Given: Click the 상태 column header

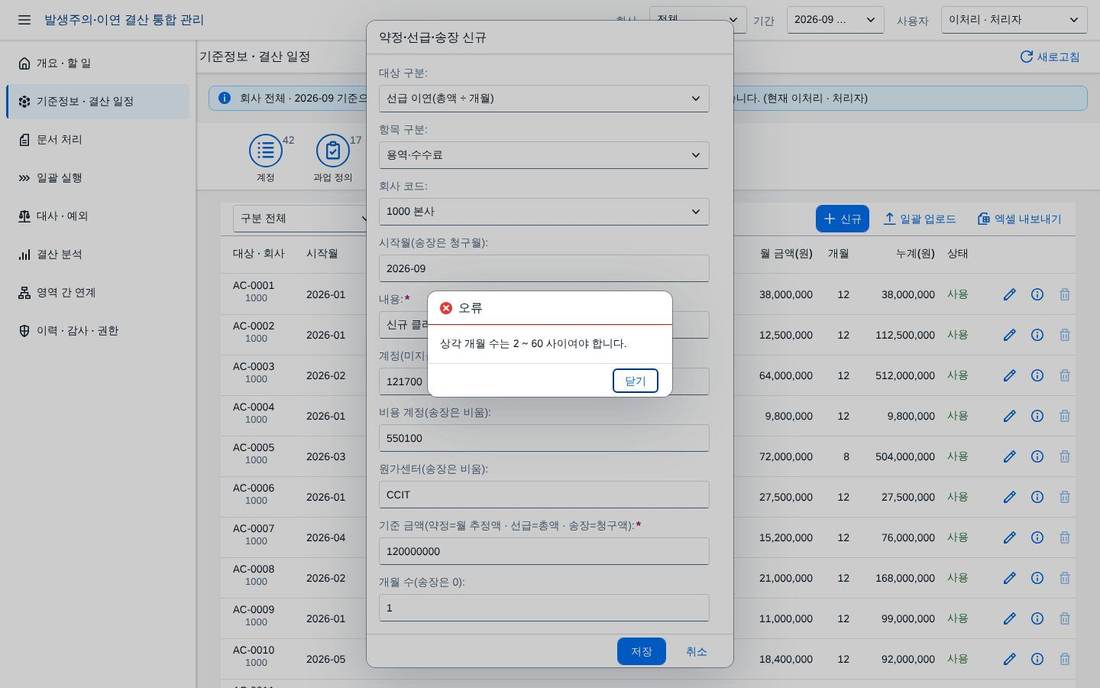Looking at the screenshot, I should (957, 253).
